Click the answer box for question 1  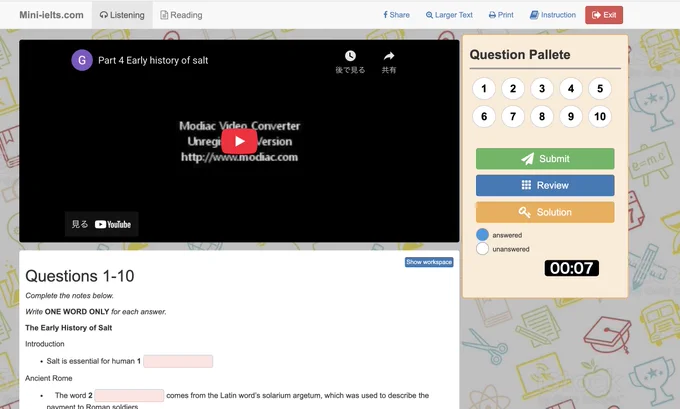pyautogui.click(x=178, y=361)
